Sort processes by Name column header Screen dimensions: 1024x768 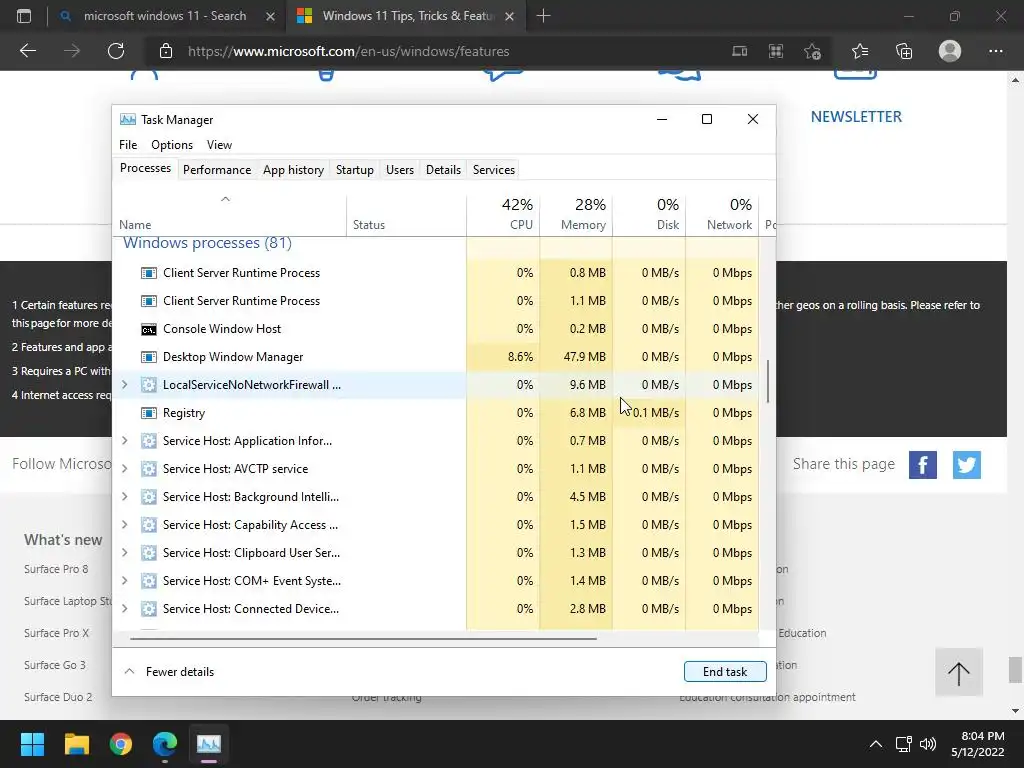click(229, 215)
